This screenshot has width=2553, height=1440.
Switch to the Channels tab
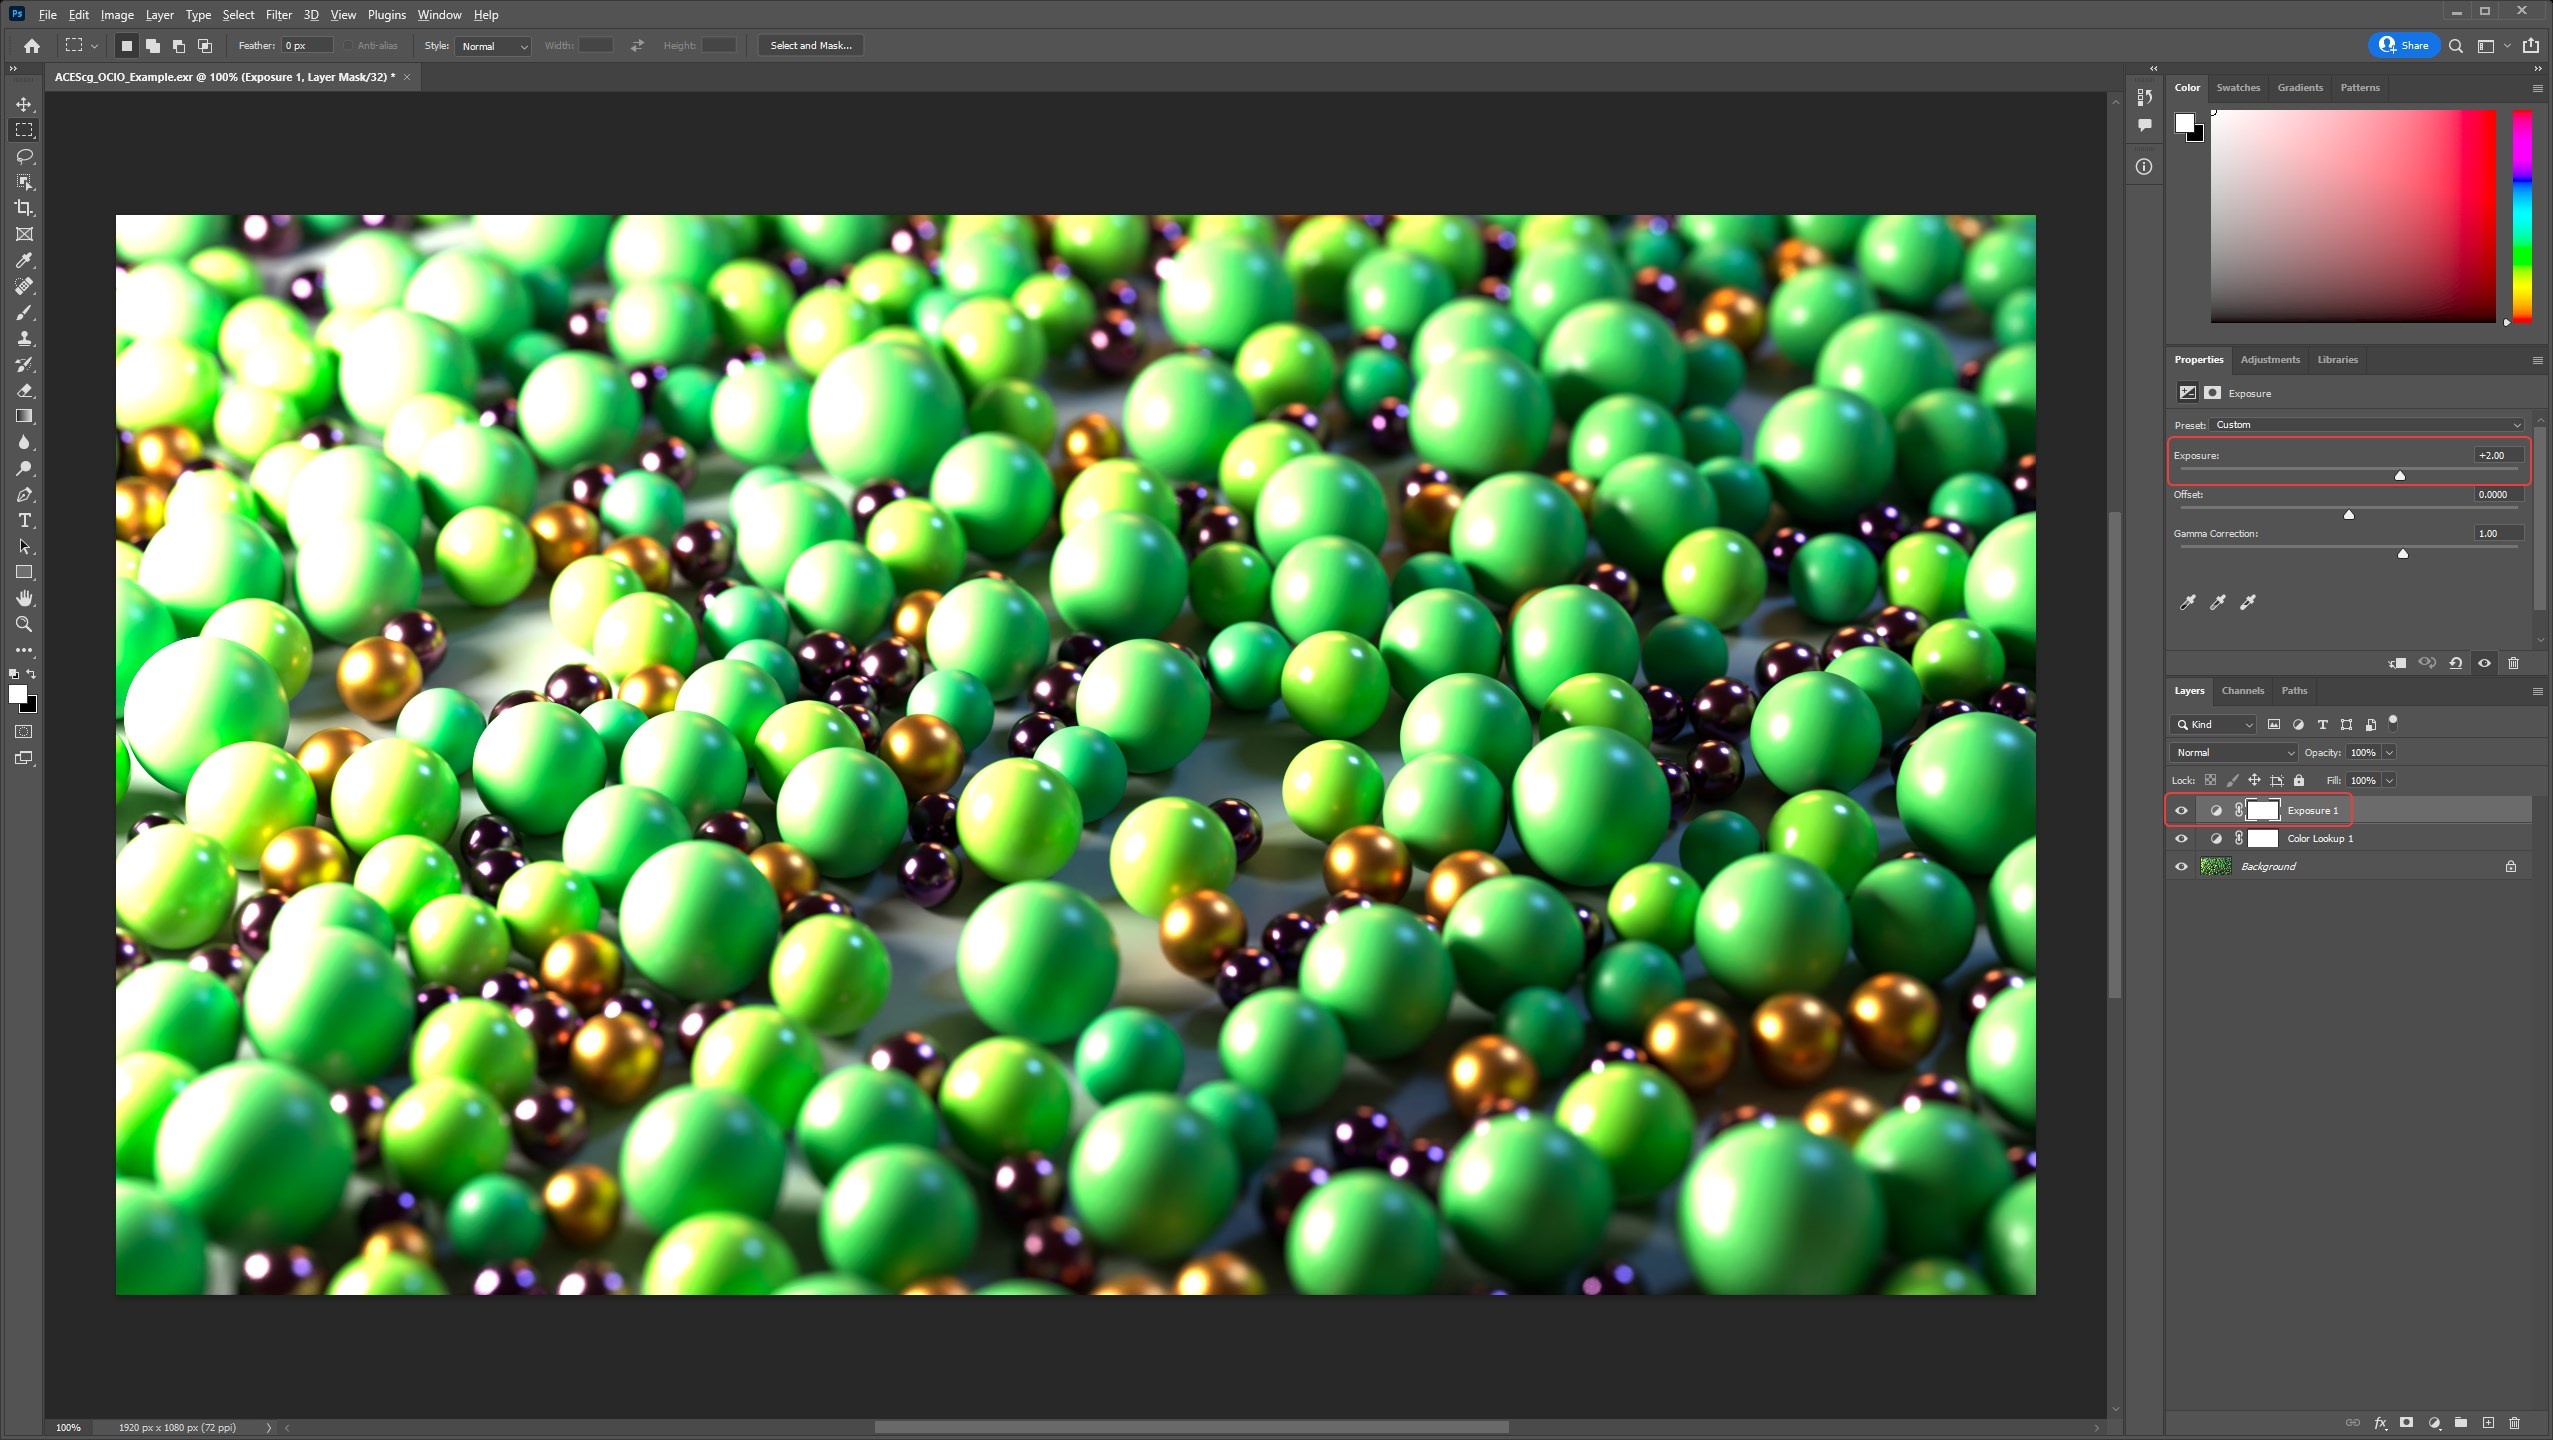[x=2242, y=690]
